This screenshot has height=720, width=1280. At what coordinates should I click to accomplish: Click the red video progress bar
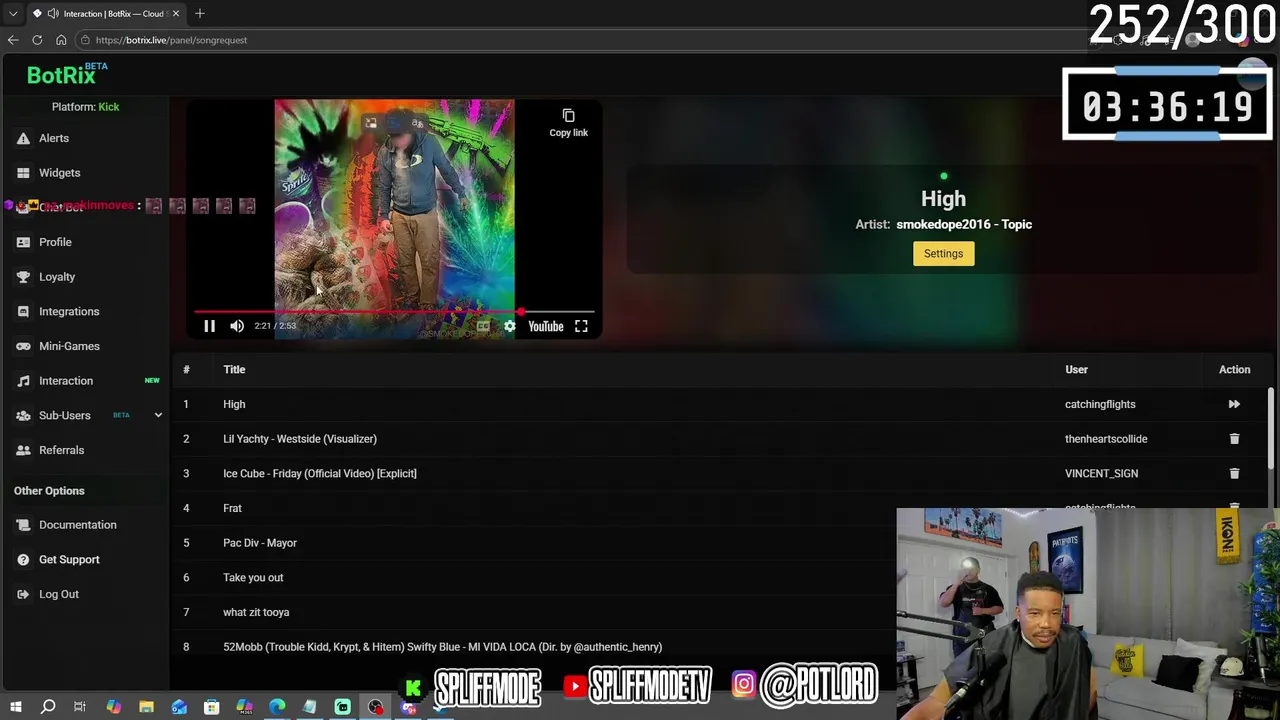click(395, 312)
